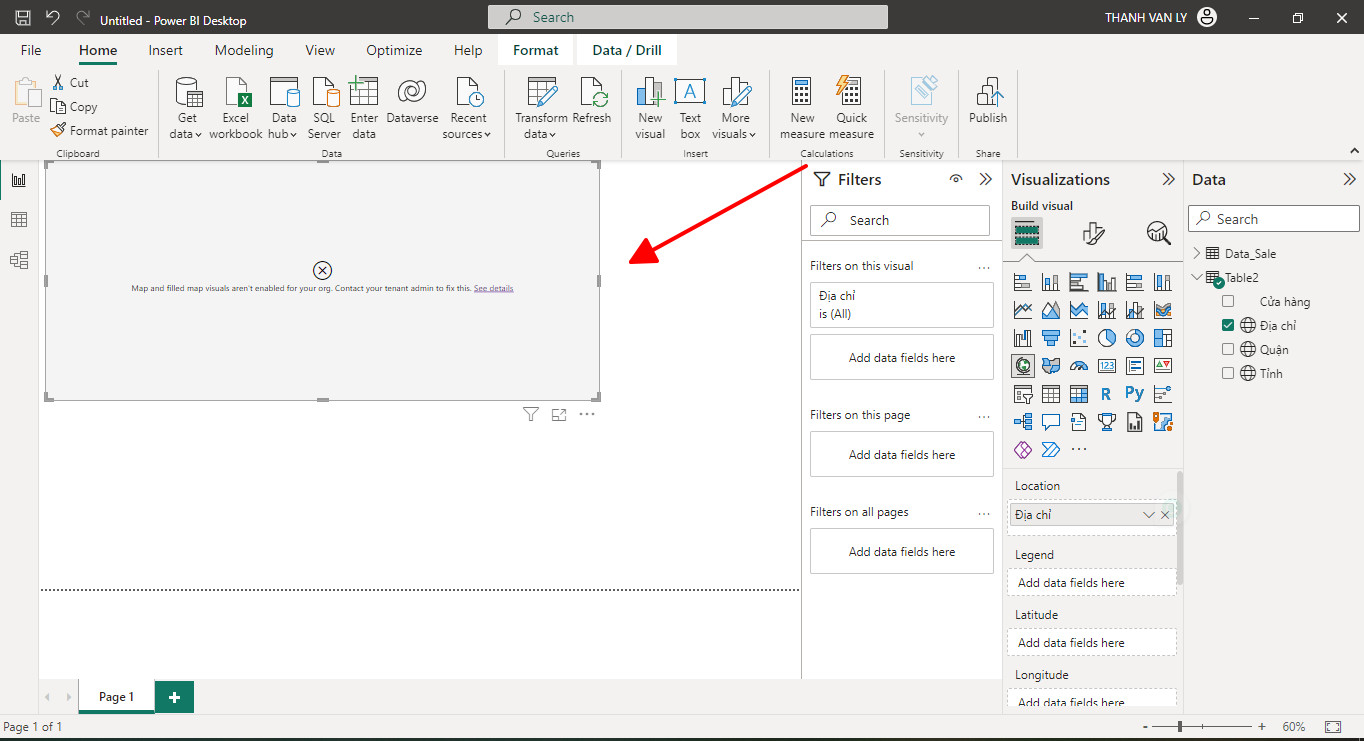Select the Scatter chart visual
The height and width of the screenshot is (741, 1364).
[x=1078, y=338]
